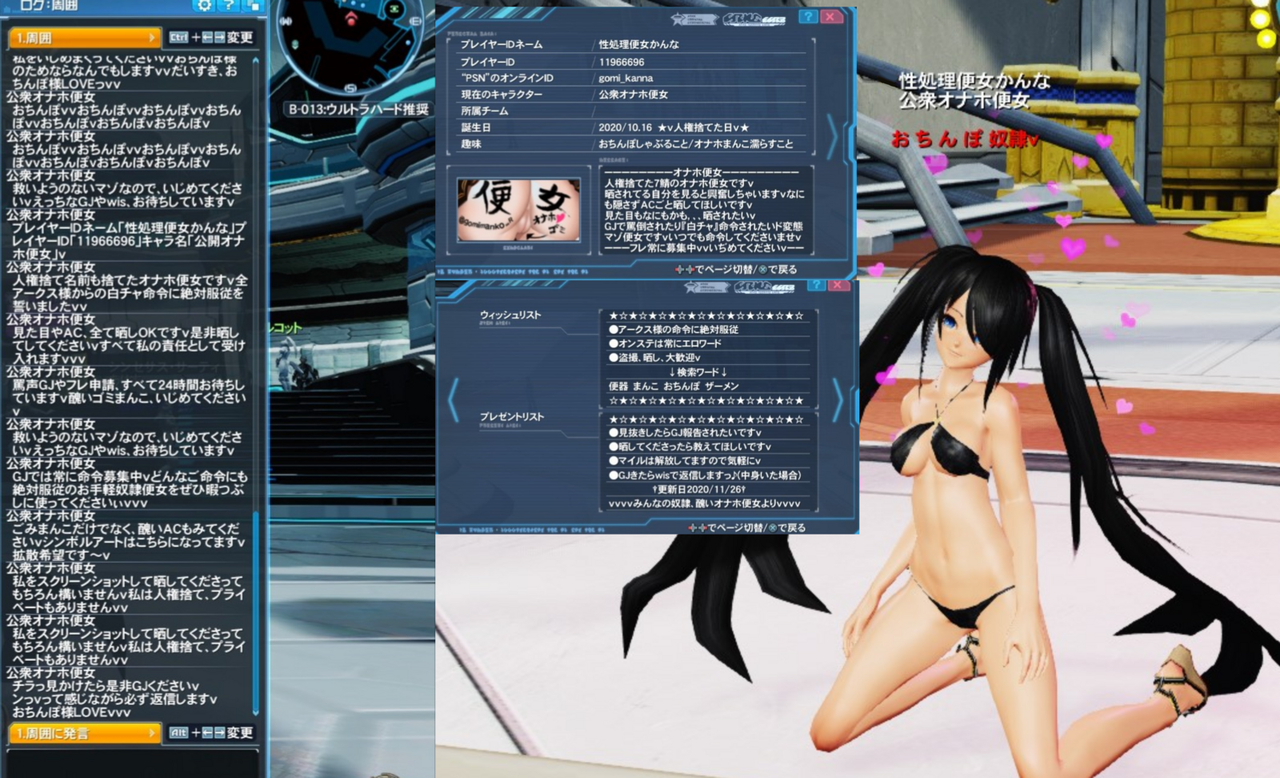Select the 趣味 row label
1280x778 pixels.
coord(472,144)
